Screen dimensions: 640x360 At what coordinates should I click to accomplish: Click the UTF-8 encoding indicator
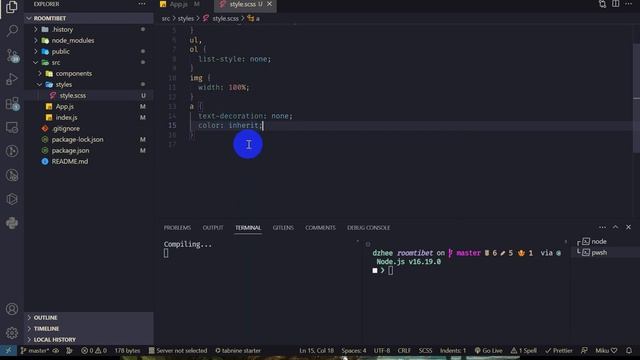(382, 350)
